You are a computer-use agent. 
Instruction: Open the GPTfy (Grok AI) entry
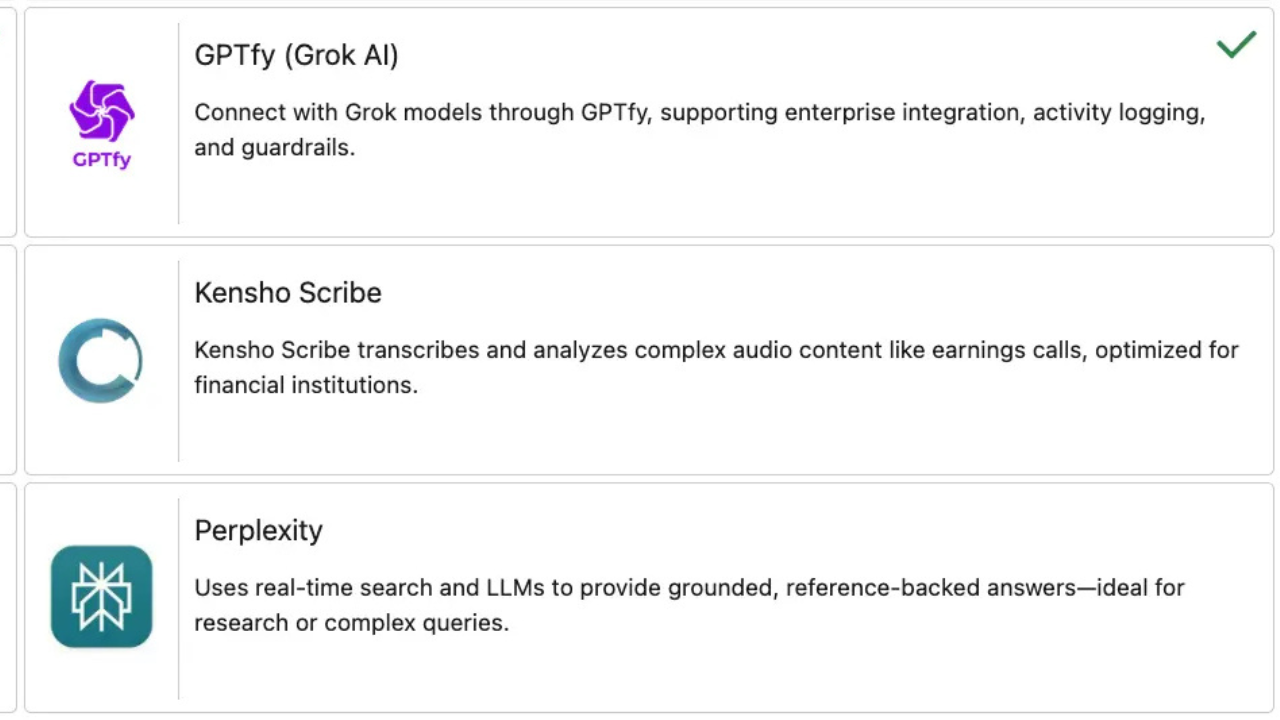[x=296, y=55]
